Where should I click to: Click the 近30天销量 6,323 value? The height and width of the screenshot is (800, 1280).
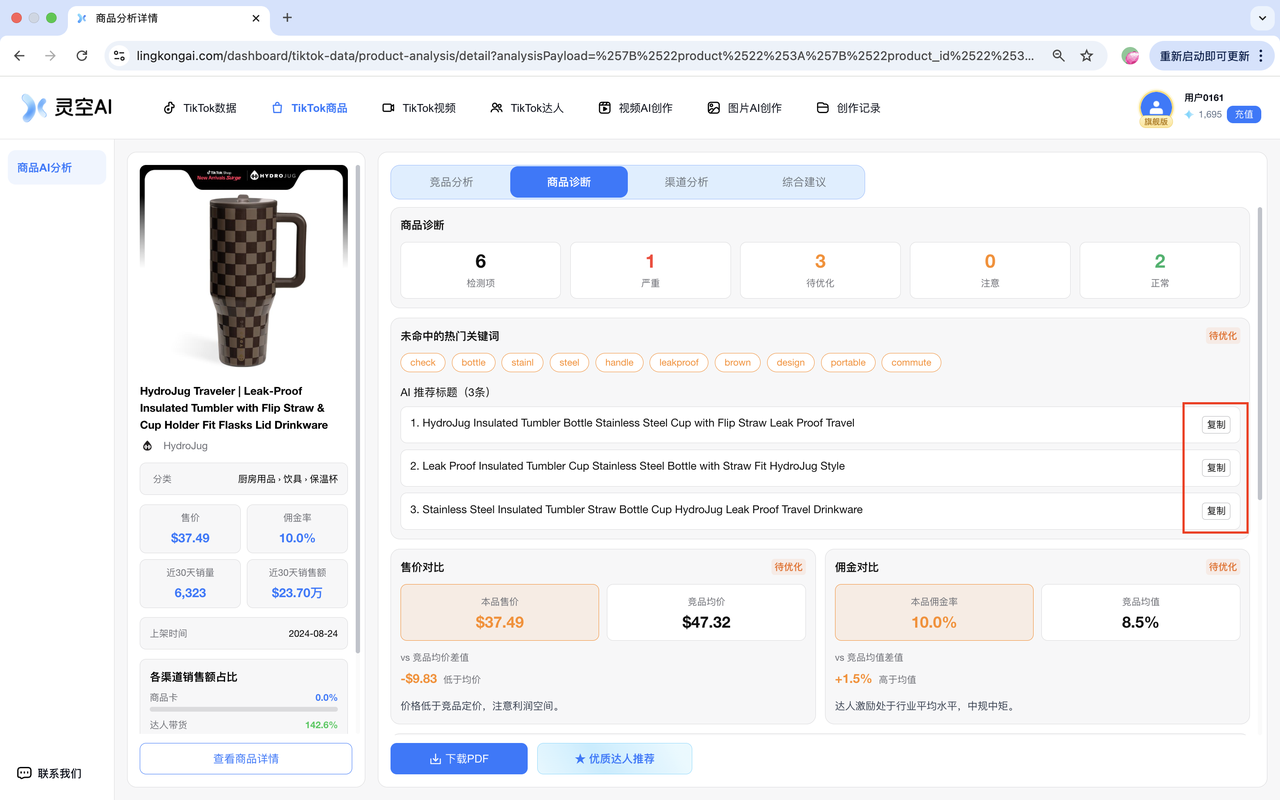190,593
